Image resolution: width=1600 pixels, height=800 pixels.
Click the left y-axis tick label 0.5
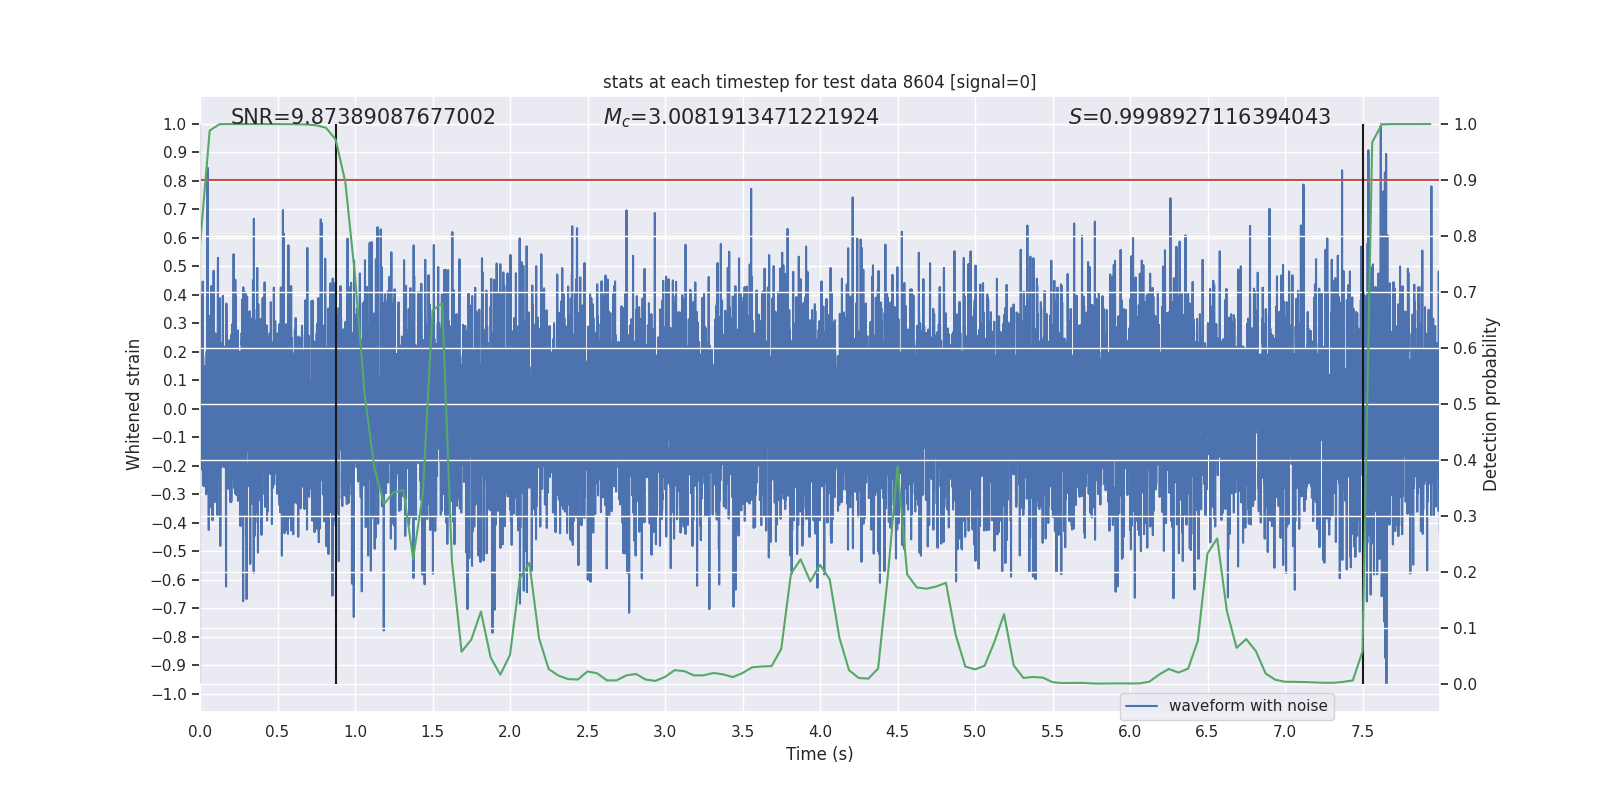(x=175, y=266)
